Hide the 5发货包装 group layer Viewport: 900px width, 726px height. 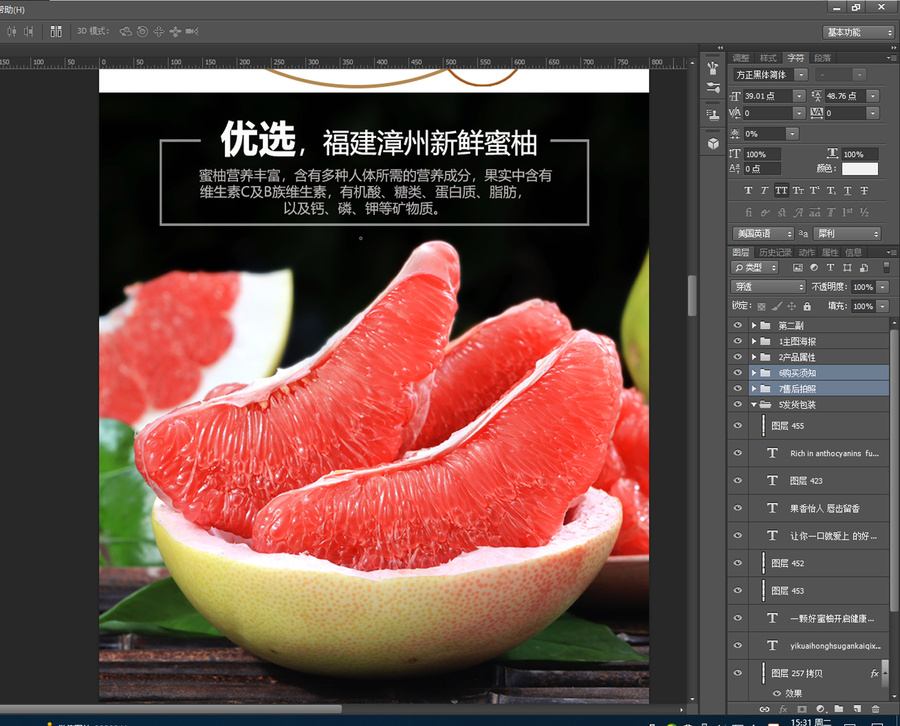coord(738,405)
